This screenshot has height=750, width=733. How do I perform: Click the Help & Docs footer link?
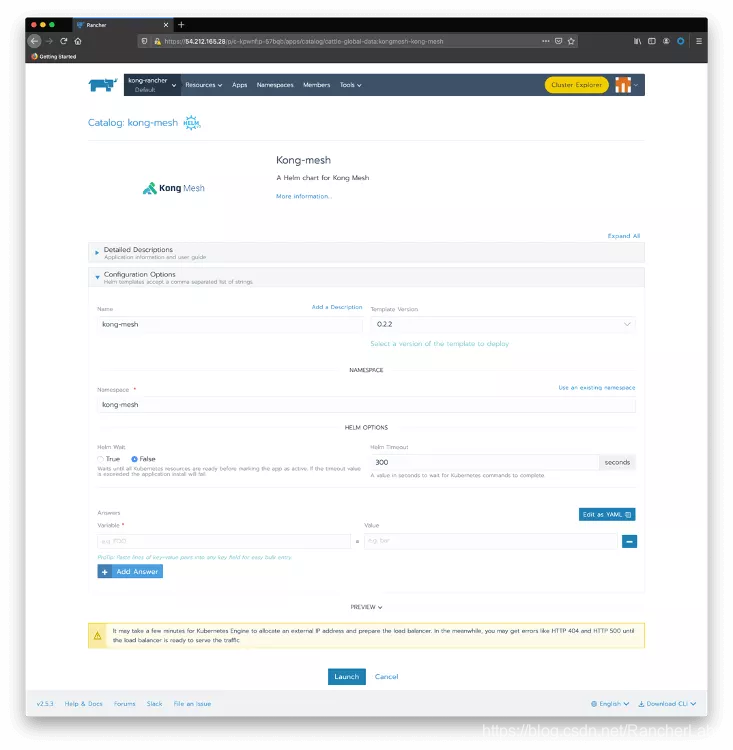(84, 704)
